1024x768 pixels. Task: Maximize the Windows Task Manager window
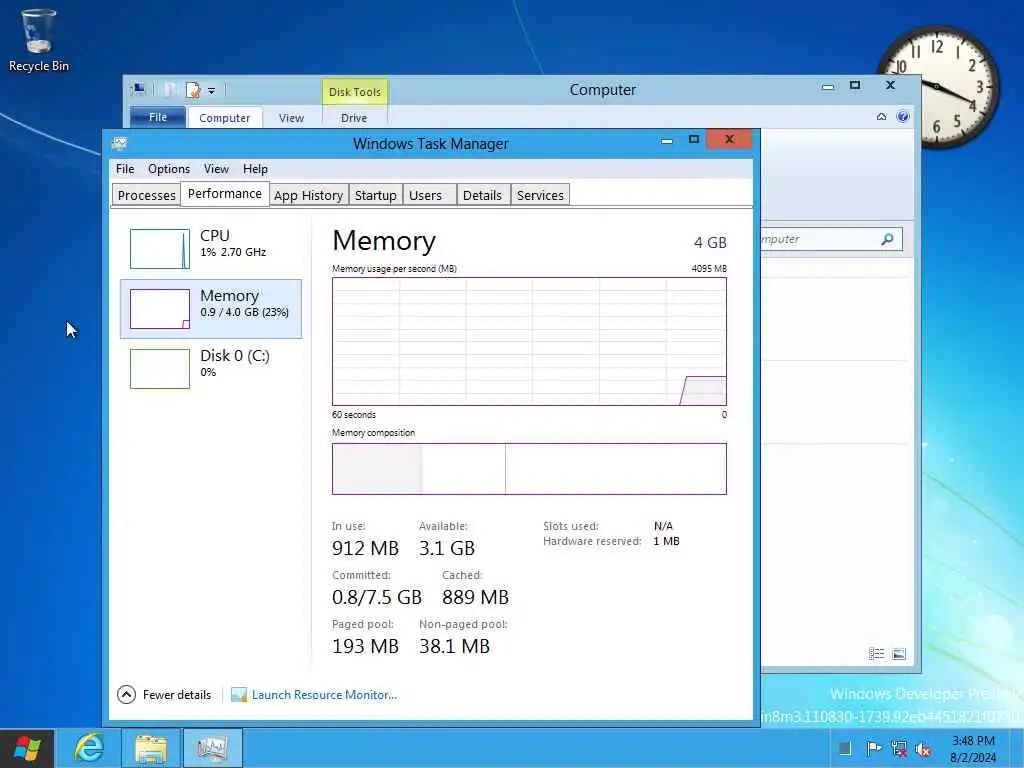coord(694,140)
